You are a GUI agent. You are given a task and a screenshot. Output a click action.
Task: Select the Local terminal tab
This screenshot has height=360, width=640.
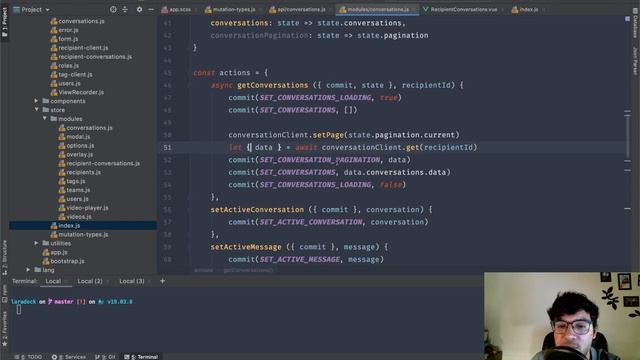pyautogui.click(x=53, y=281)
